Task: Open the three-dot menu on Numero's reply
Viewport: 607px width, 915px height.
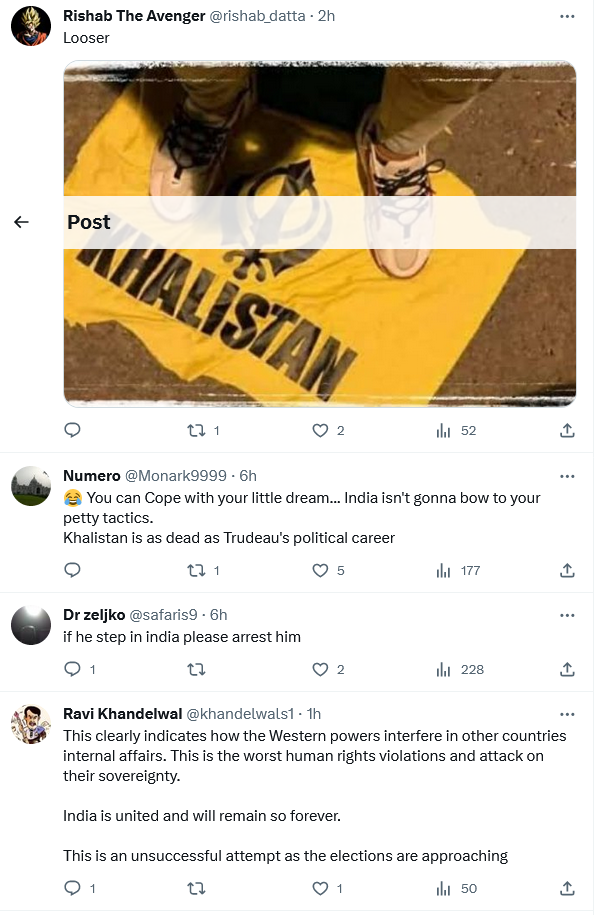Action: (567, 476)
